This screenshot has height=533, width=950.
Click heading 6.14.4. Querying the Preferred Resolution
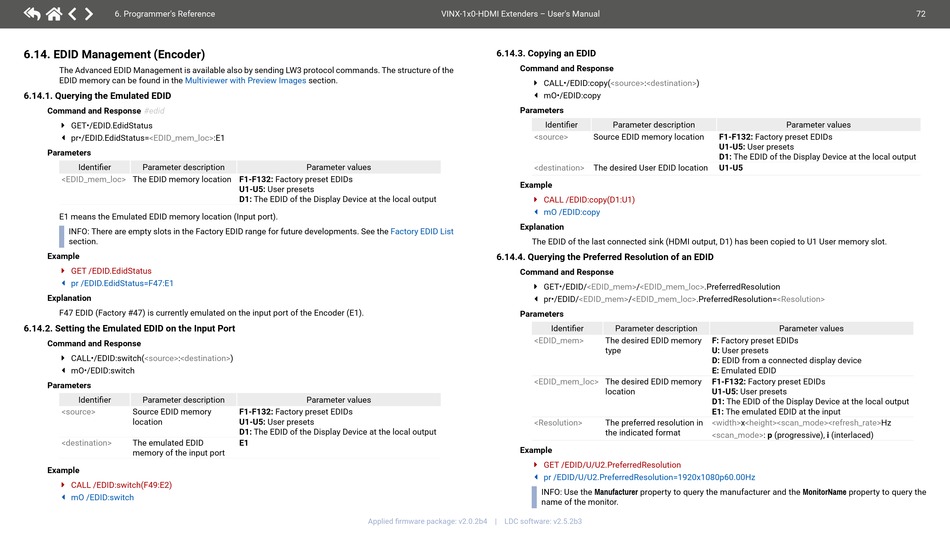coord(605,257)
